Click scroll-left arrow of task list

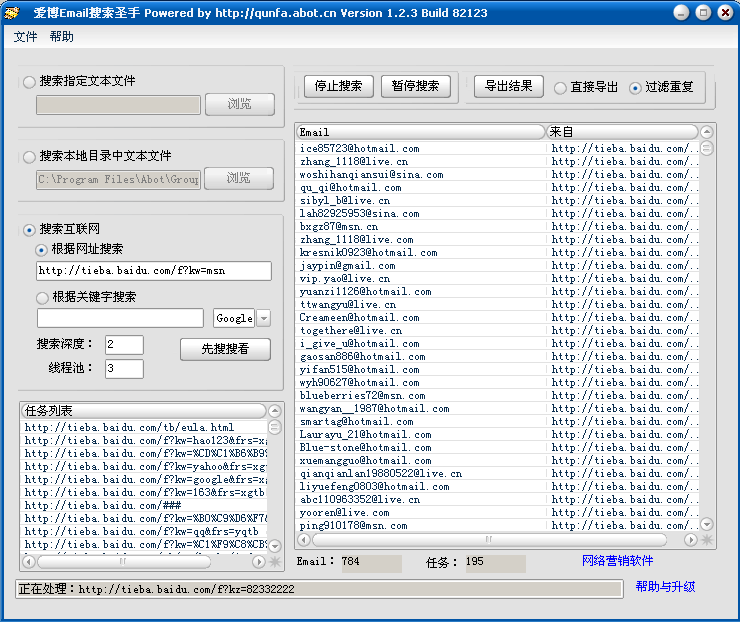point(29,562)
